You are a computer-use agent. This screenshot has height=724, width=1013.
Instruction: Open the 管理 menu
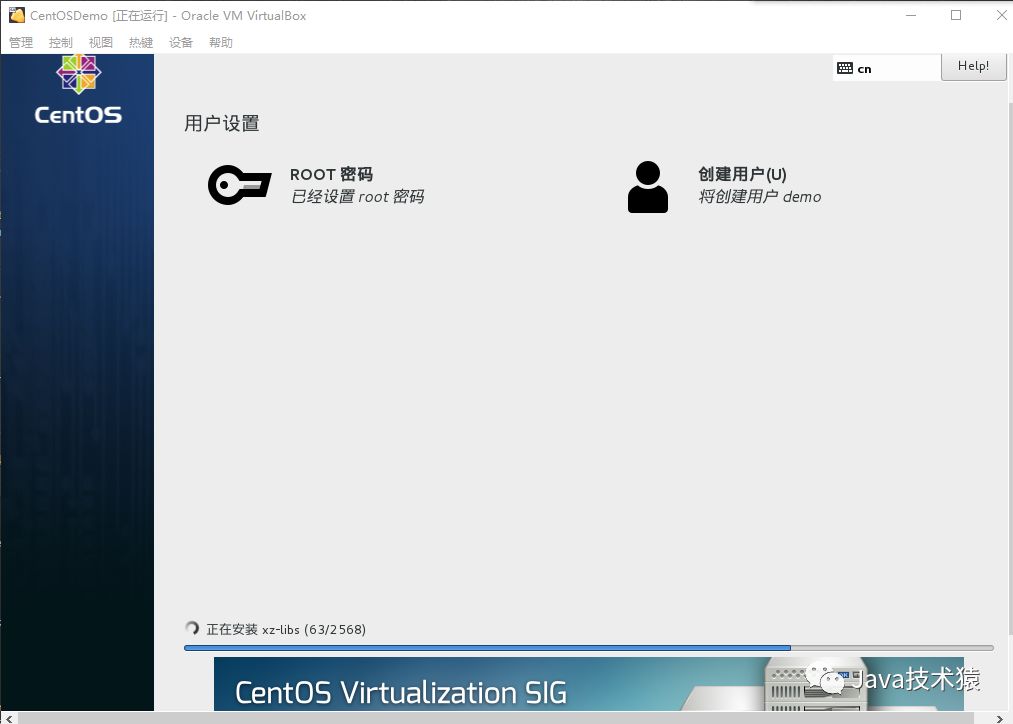(21, 43)
